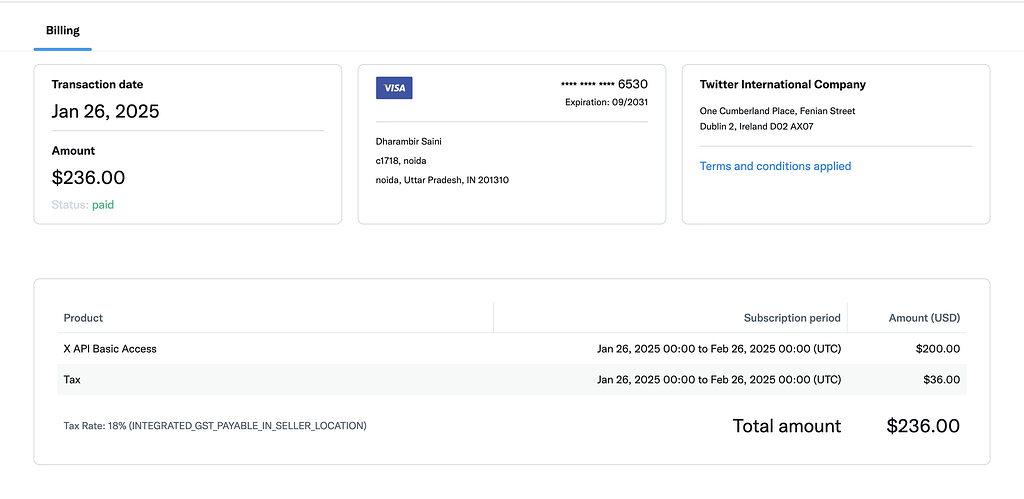Screen dimensions: 1024x499
Task: Click the Jan 26, 2025 transaction date
Action: tap(105, 111)
